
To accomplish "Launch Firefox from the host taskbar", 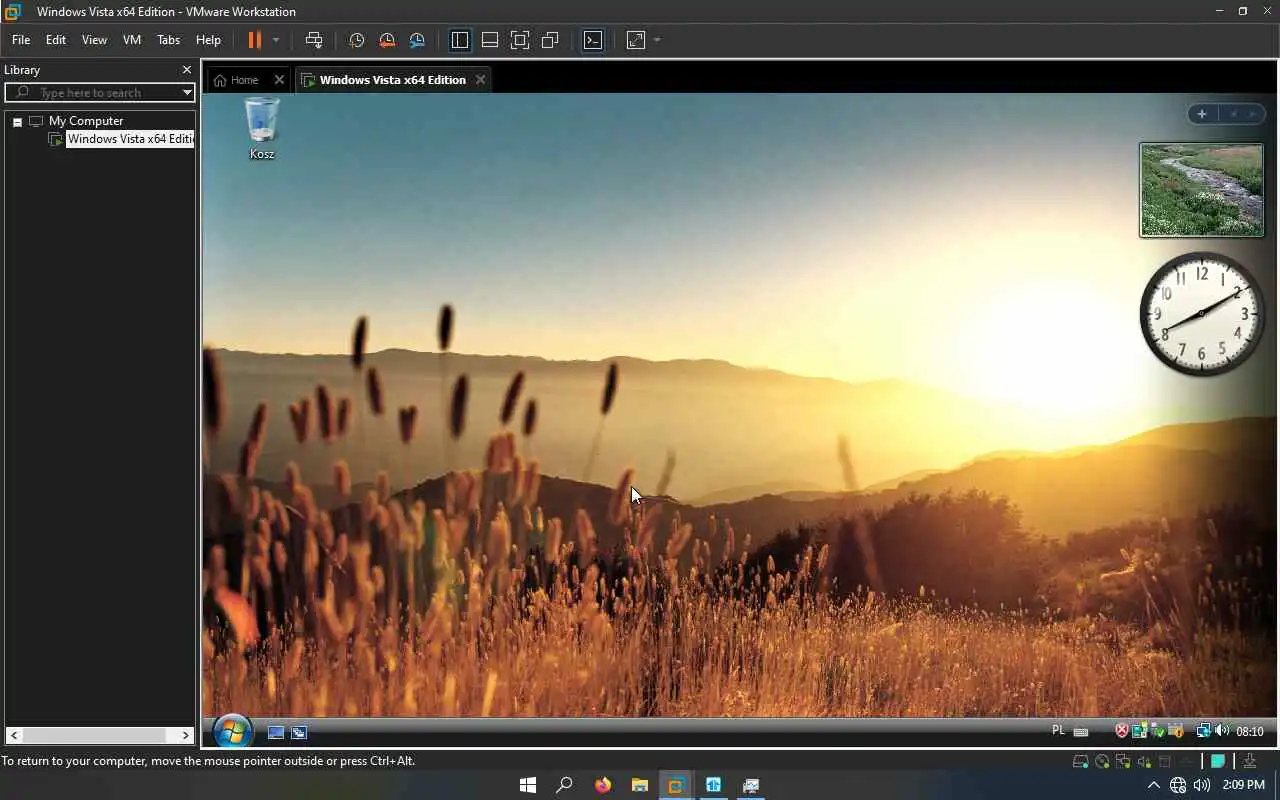I will click(602, 785).
